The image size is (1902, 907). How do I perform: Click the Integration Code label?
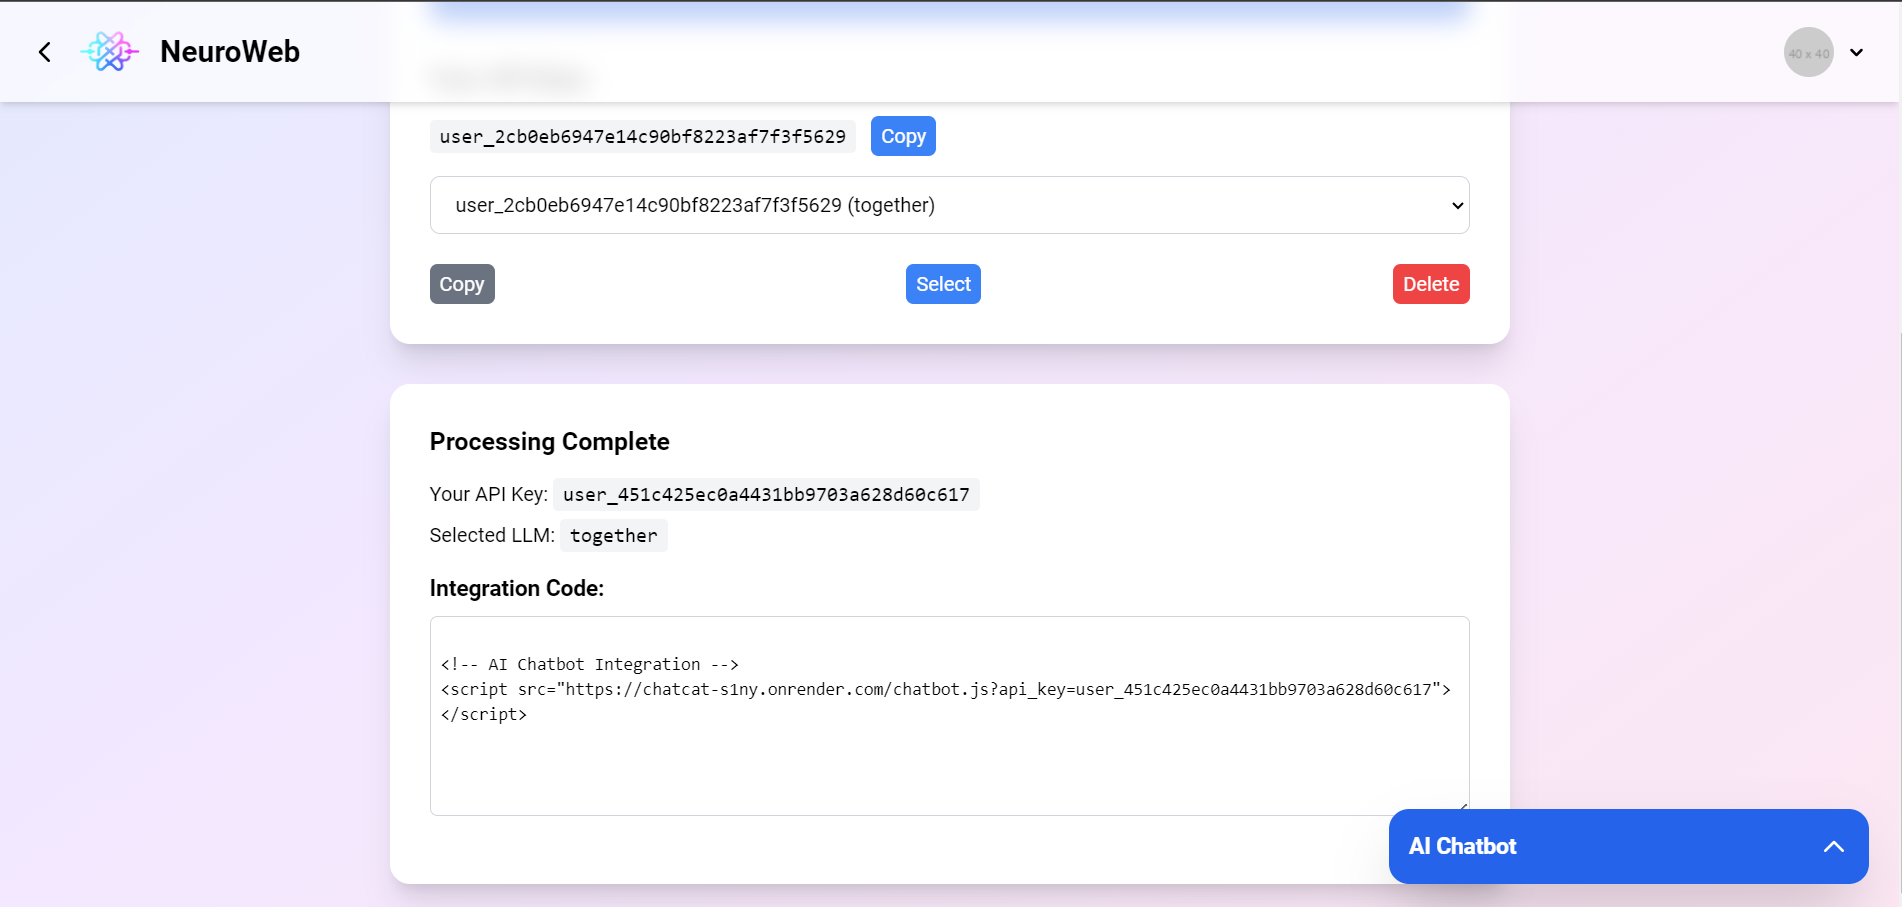517,588
